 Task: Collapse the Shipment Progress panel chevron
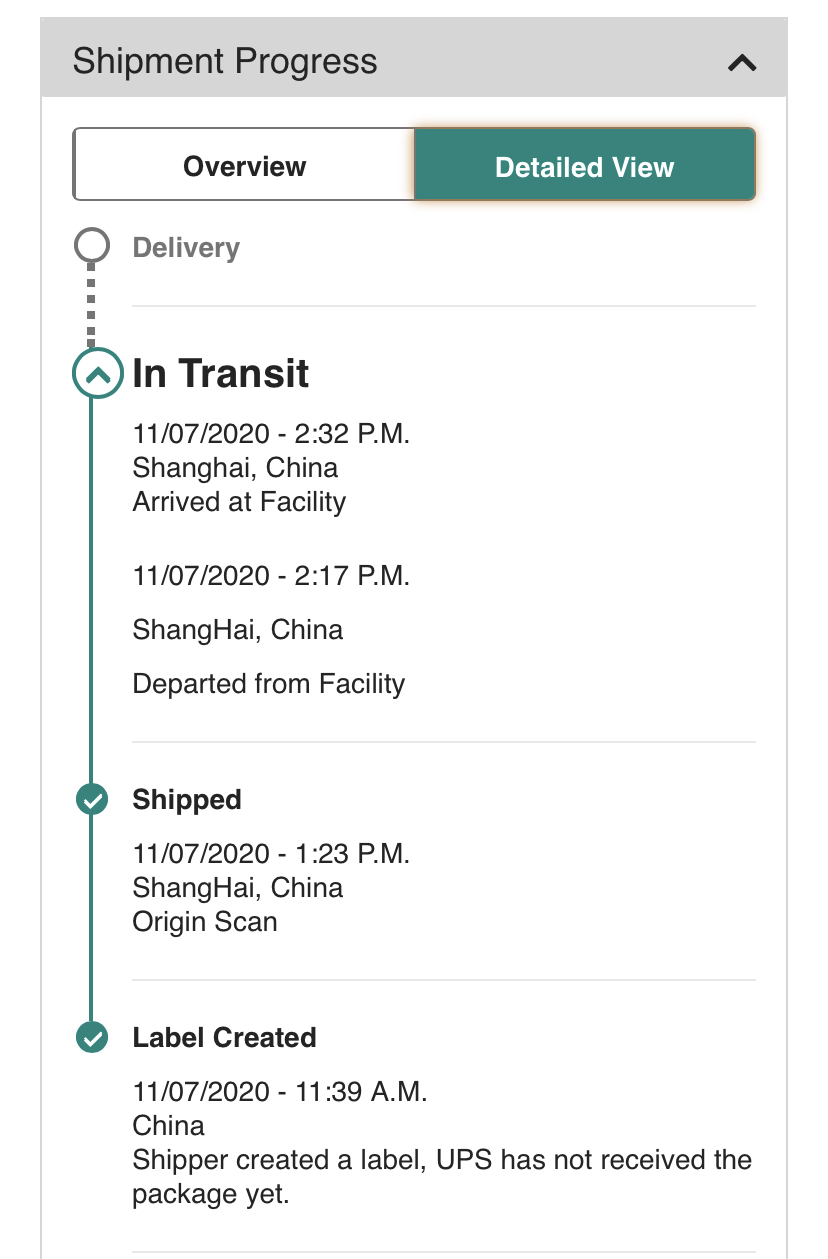742,63
